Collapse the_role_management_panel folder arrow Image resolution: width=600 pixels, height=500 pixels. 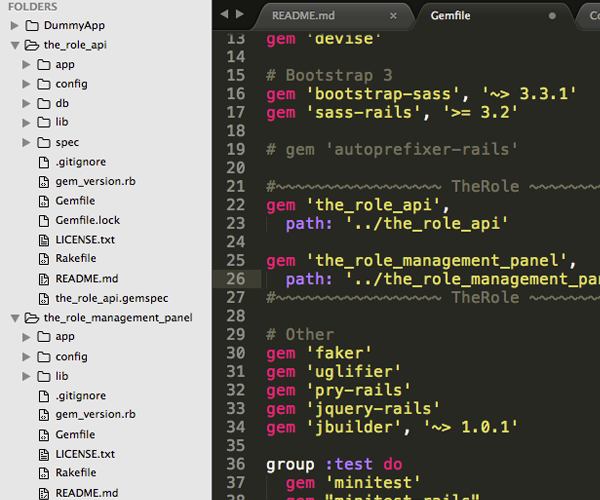[15, 318]
